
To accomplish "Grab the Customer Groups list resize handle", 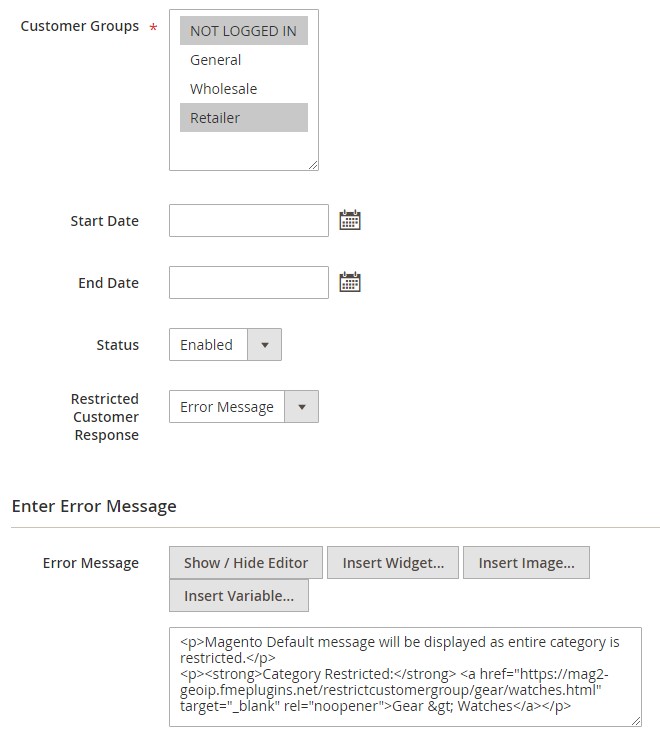I will pos(313,165).
